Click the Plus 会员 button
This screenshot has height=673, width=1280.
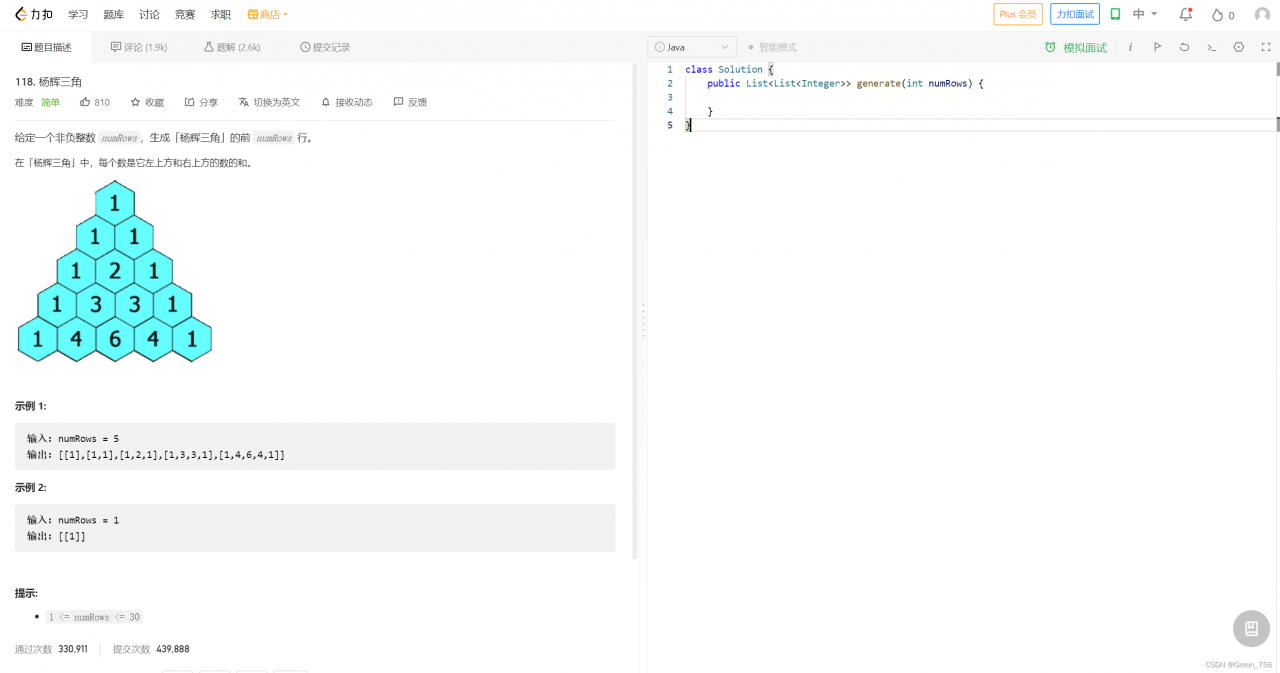coord(1018,15)
